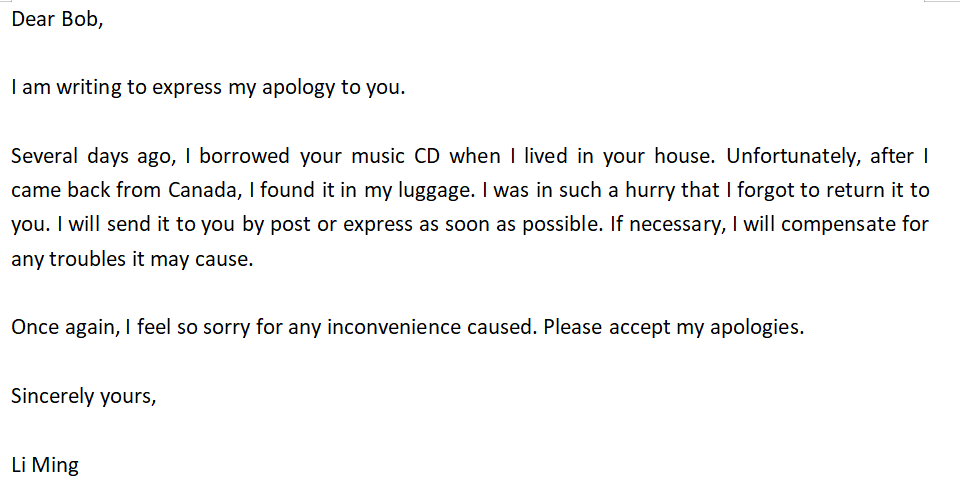This screenshot has width=960, height=478.
Task: Click the signature 'Li Ming'
Action: coord(45,466)
